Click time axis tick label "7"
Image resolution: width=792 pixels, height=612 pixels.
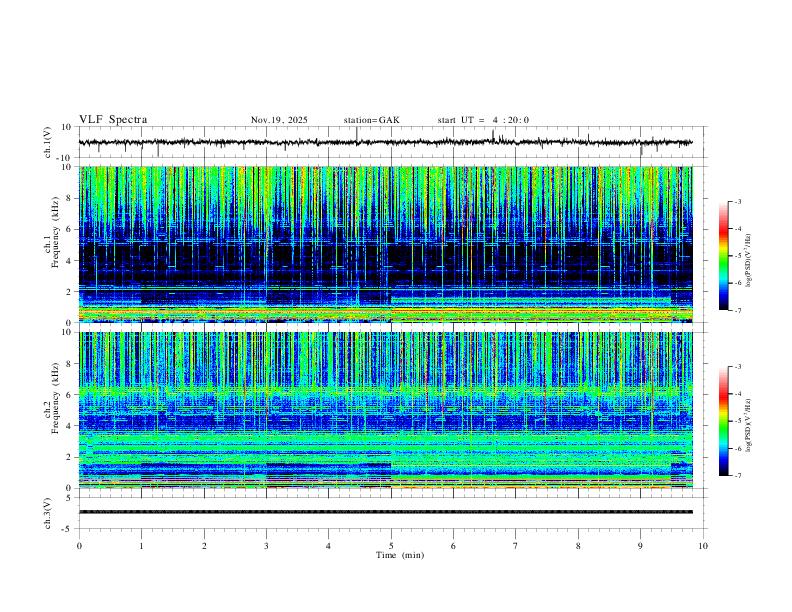pyautogui.click(x=516, y=546)
